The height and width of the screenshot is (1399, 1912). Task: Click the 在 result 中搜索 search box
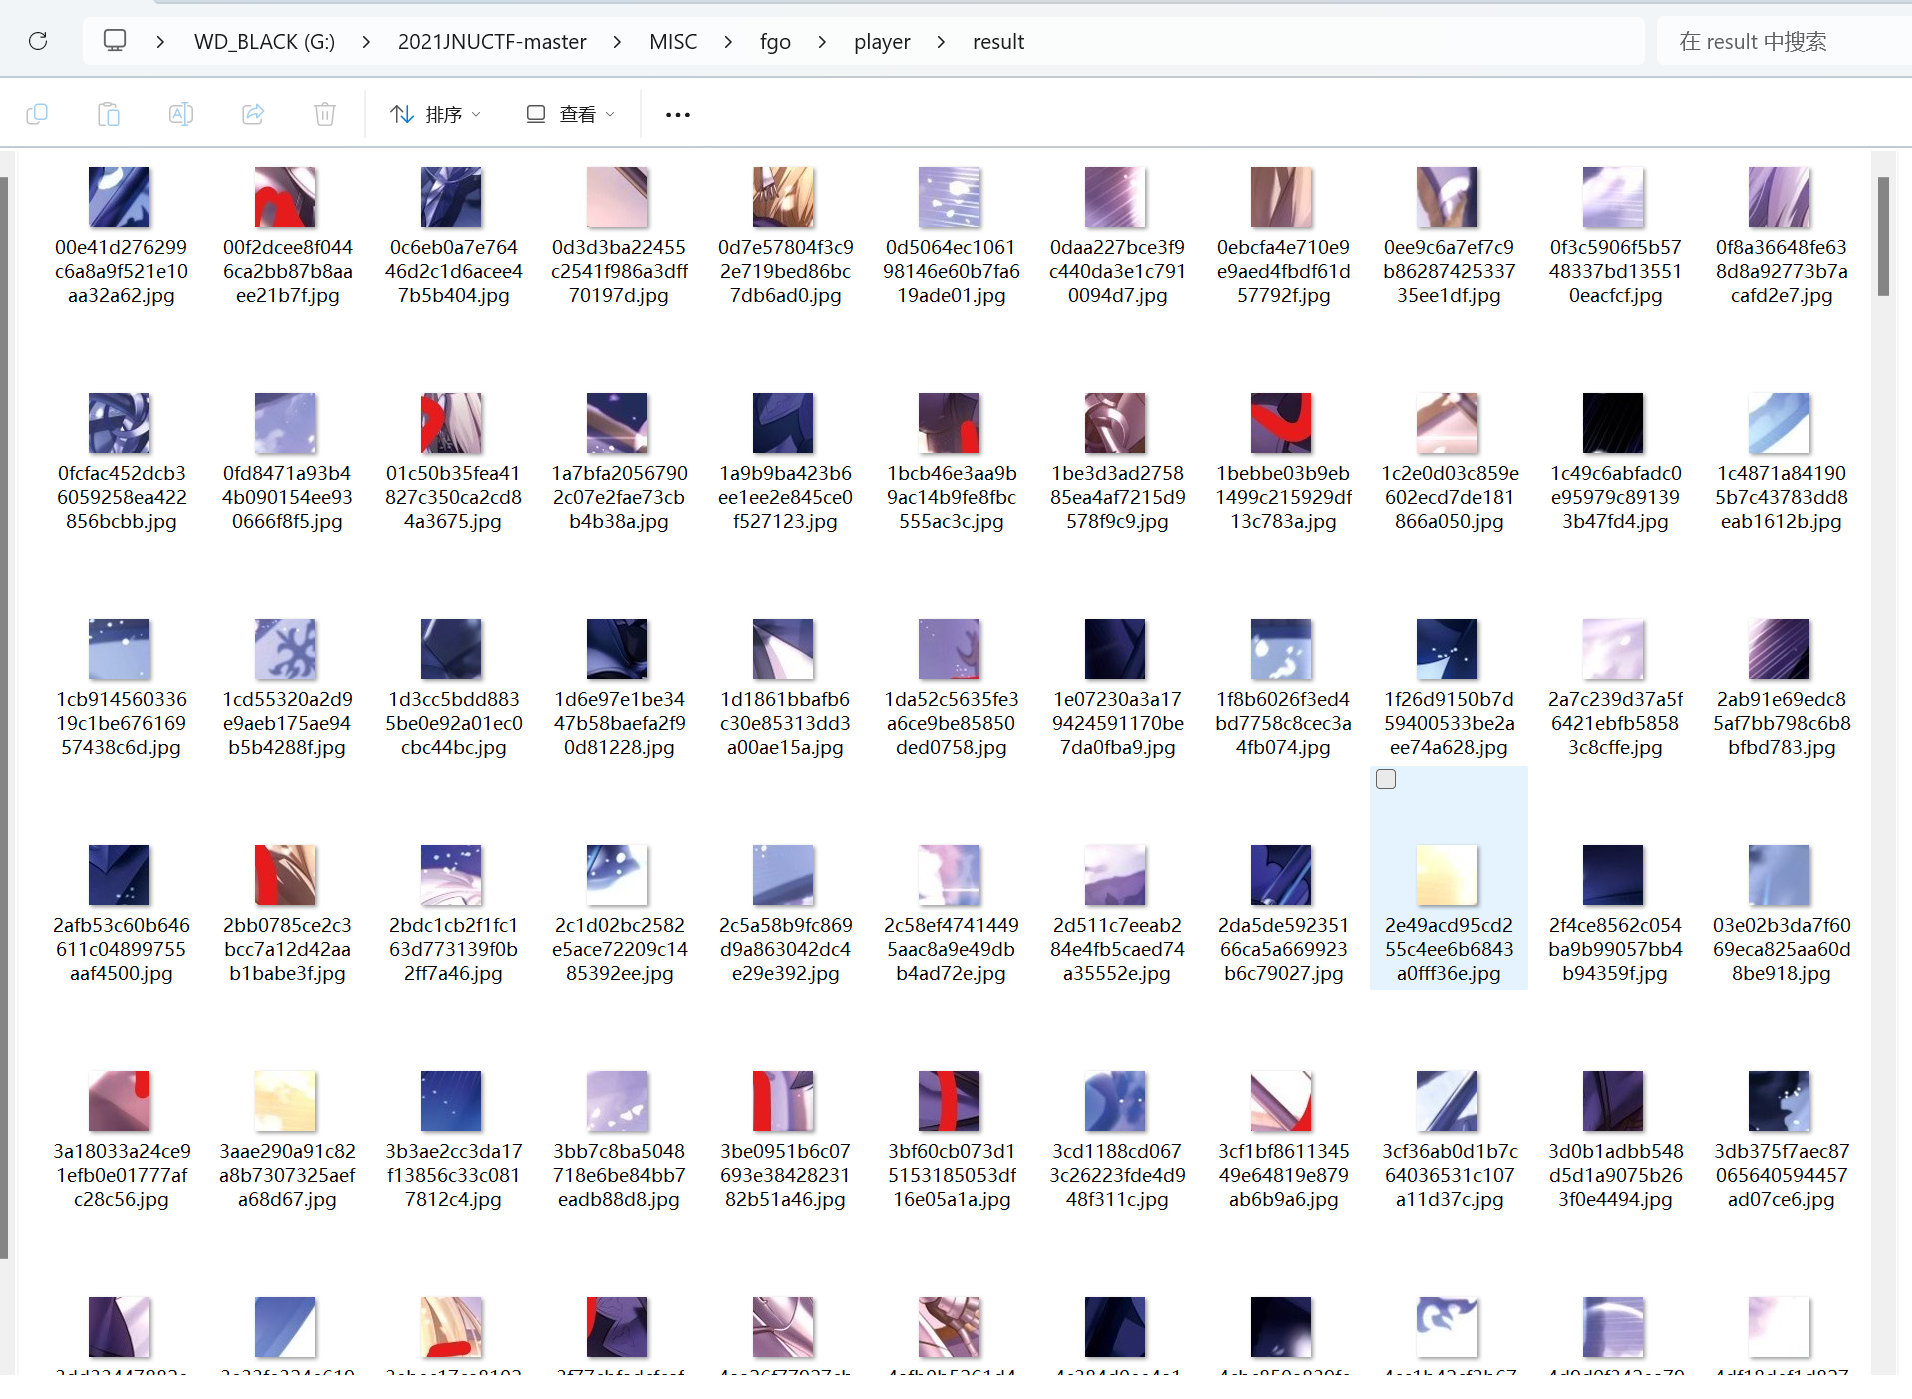[x=1784, y=41]
